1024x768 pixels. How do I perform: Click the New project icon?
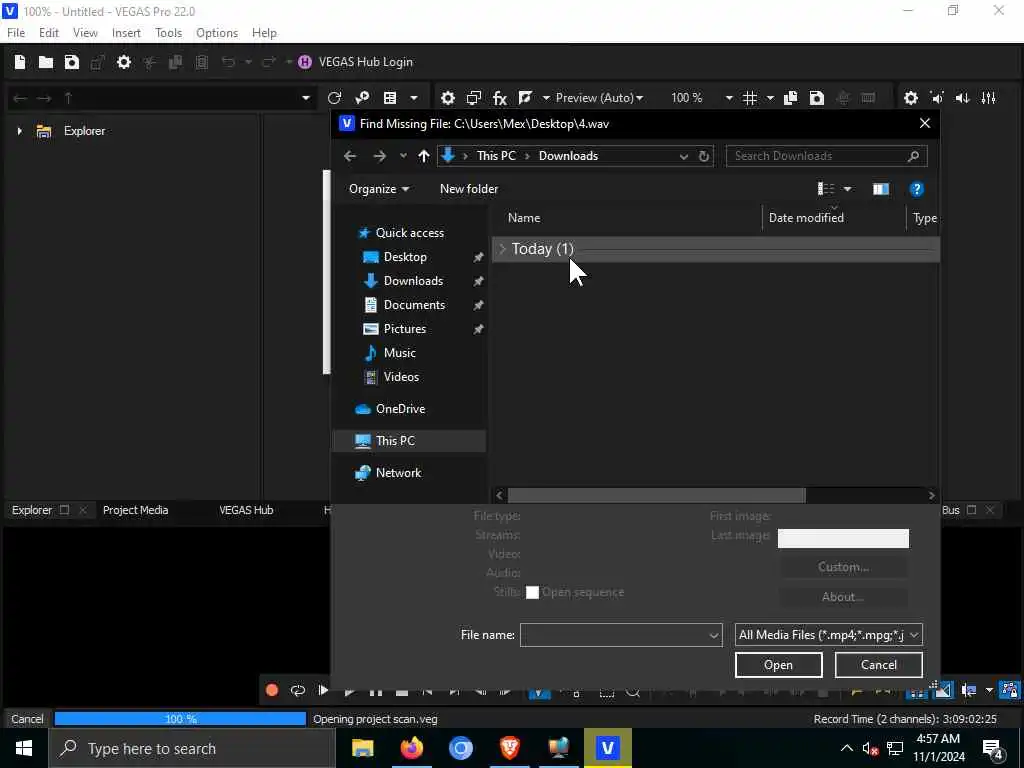(x=20, y=62)
